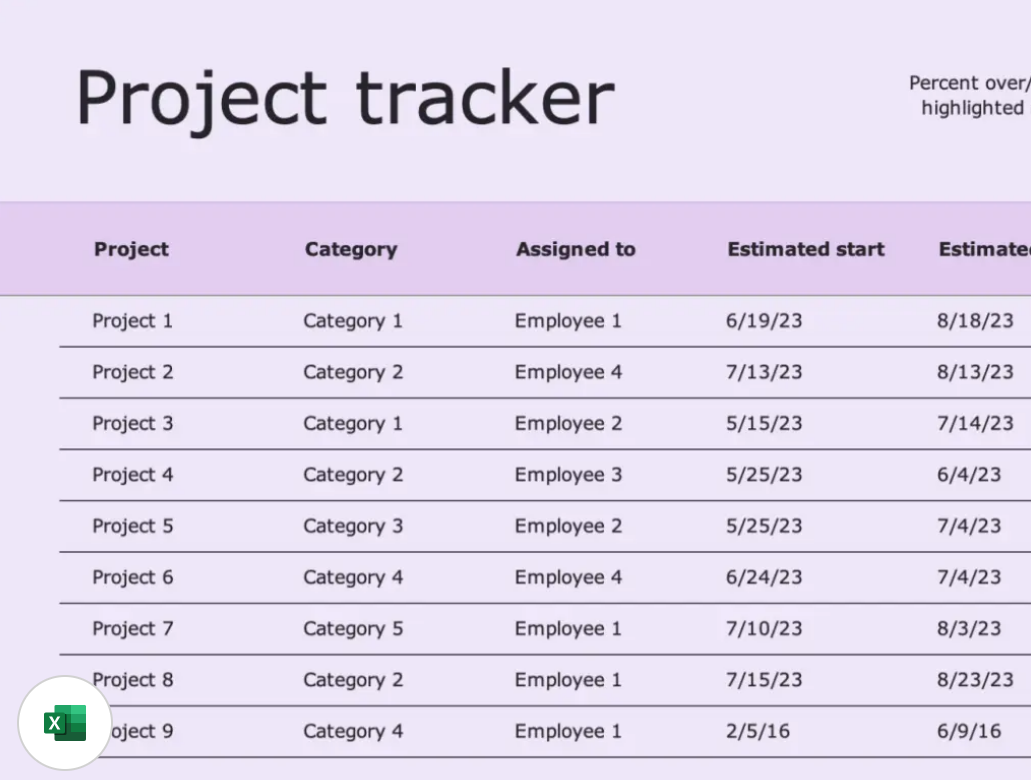
Task: Click the 7/15/23 date in Project 8 row
Action: coord(764,680)
